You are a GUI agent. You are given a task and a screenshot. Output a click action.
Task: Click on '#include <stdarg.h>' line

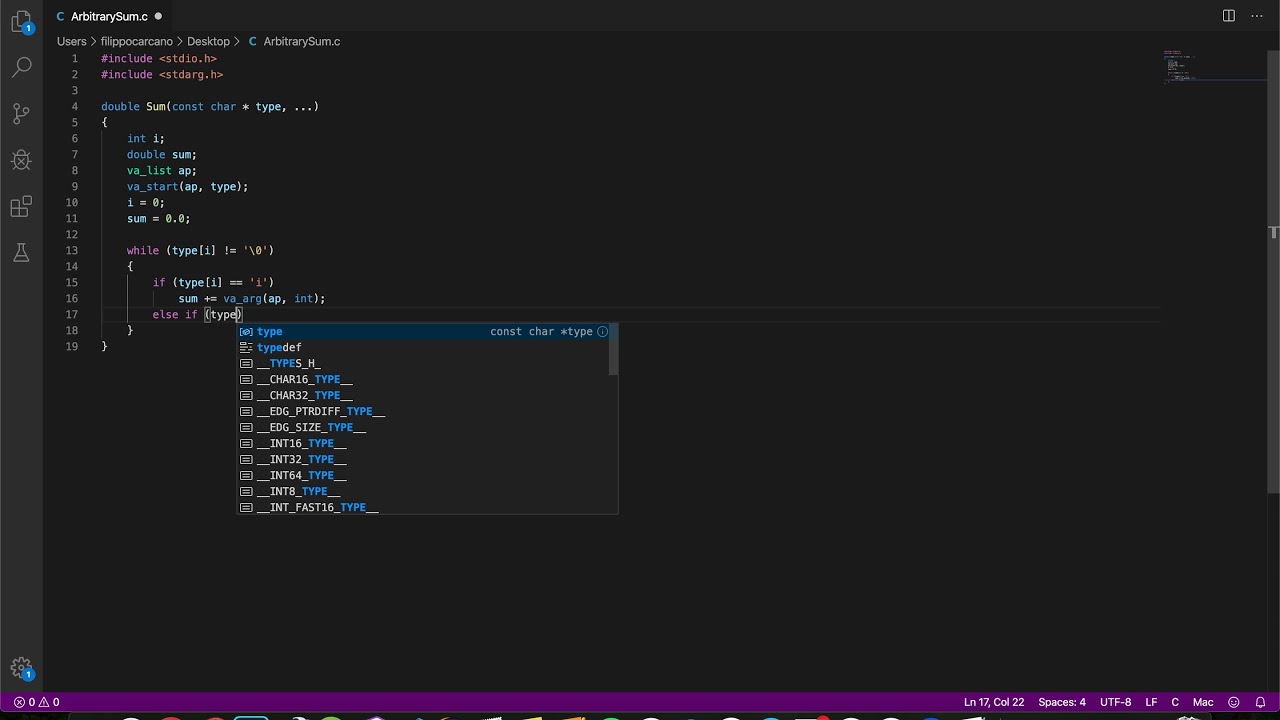[162, 74]
